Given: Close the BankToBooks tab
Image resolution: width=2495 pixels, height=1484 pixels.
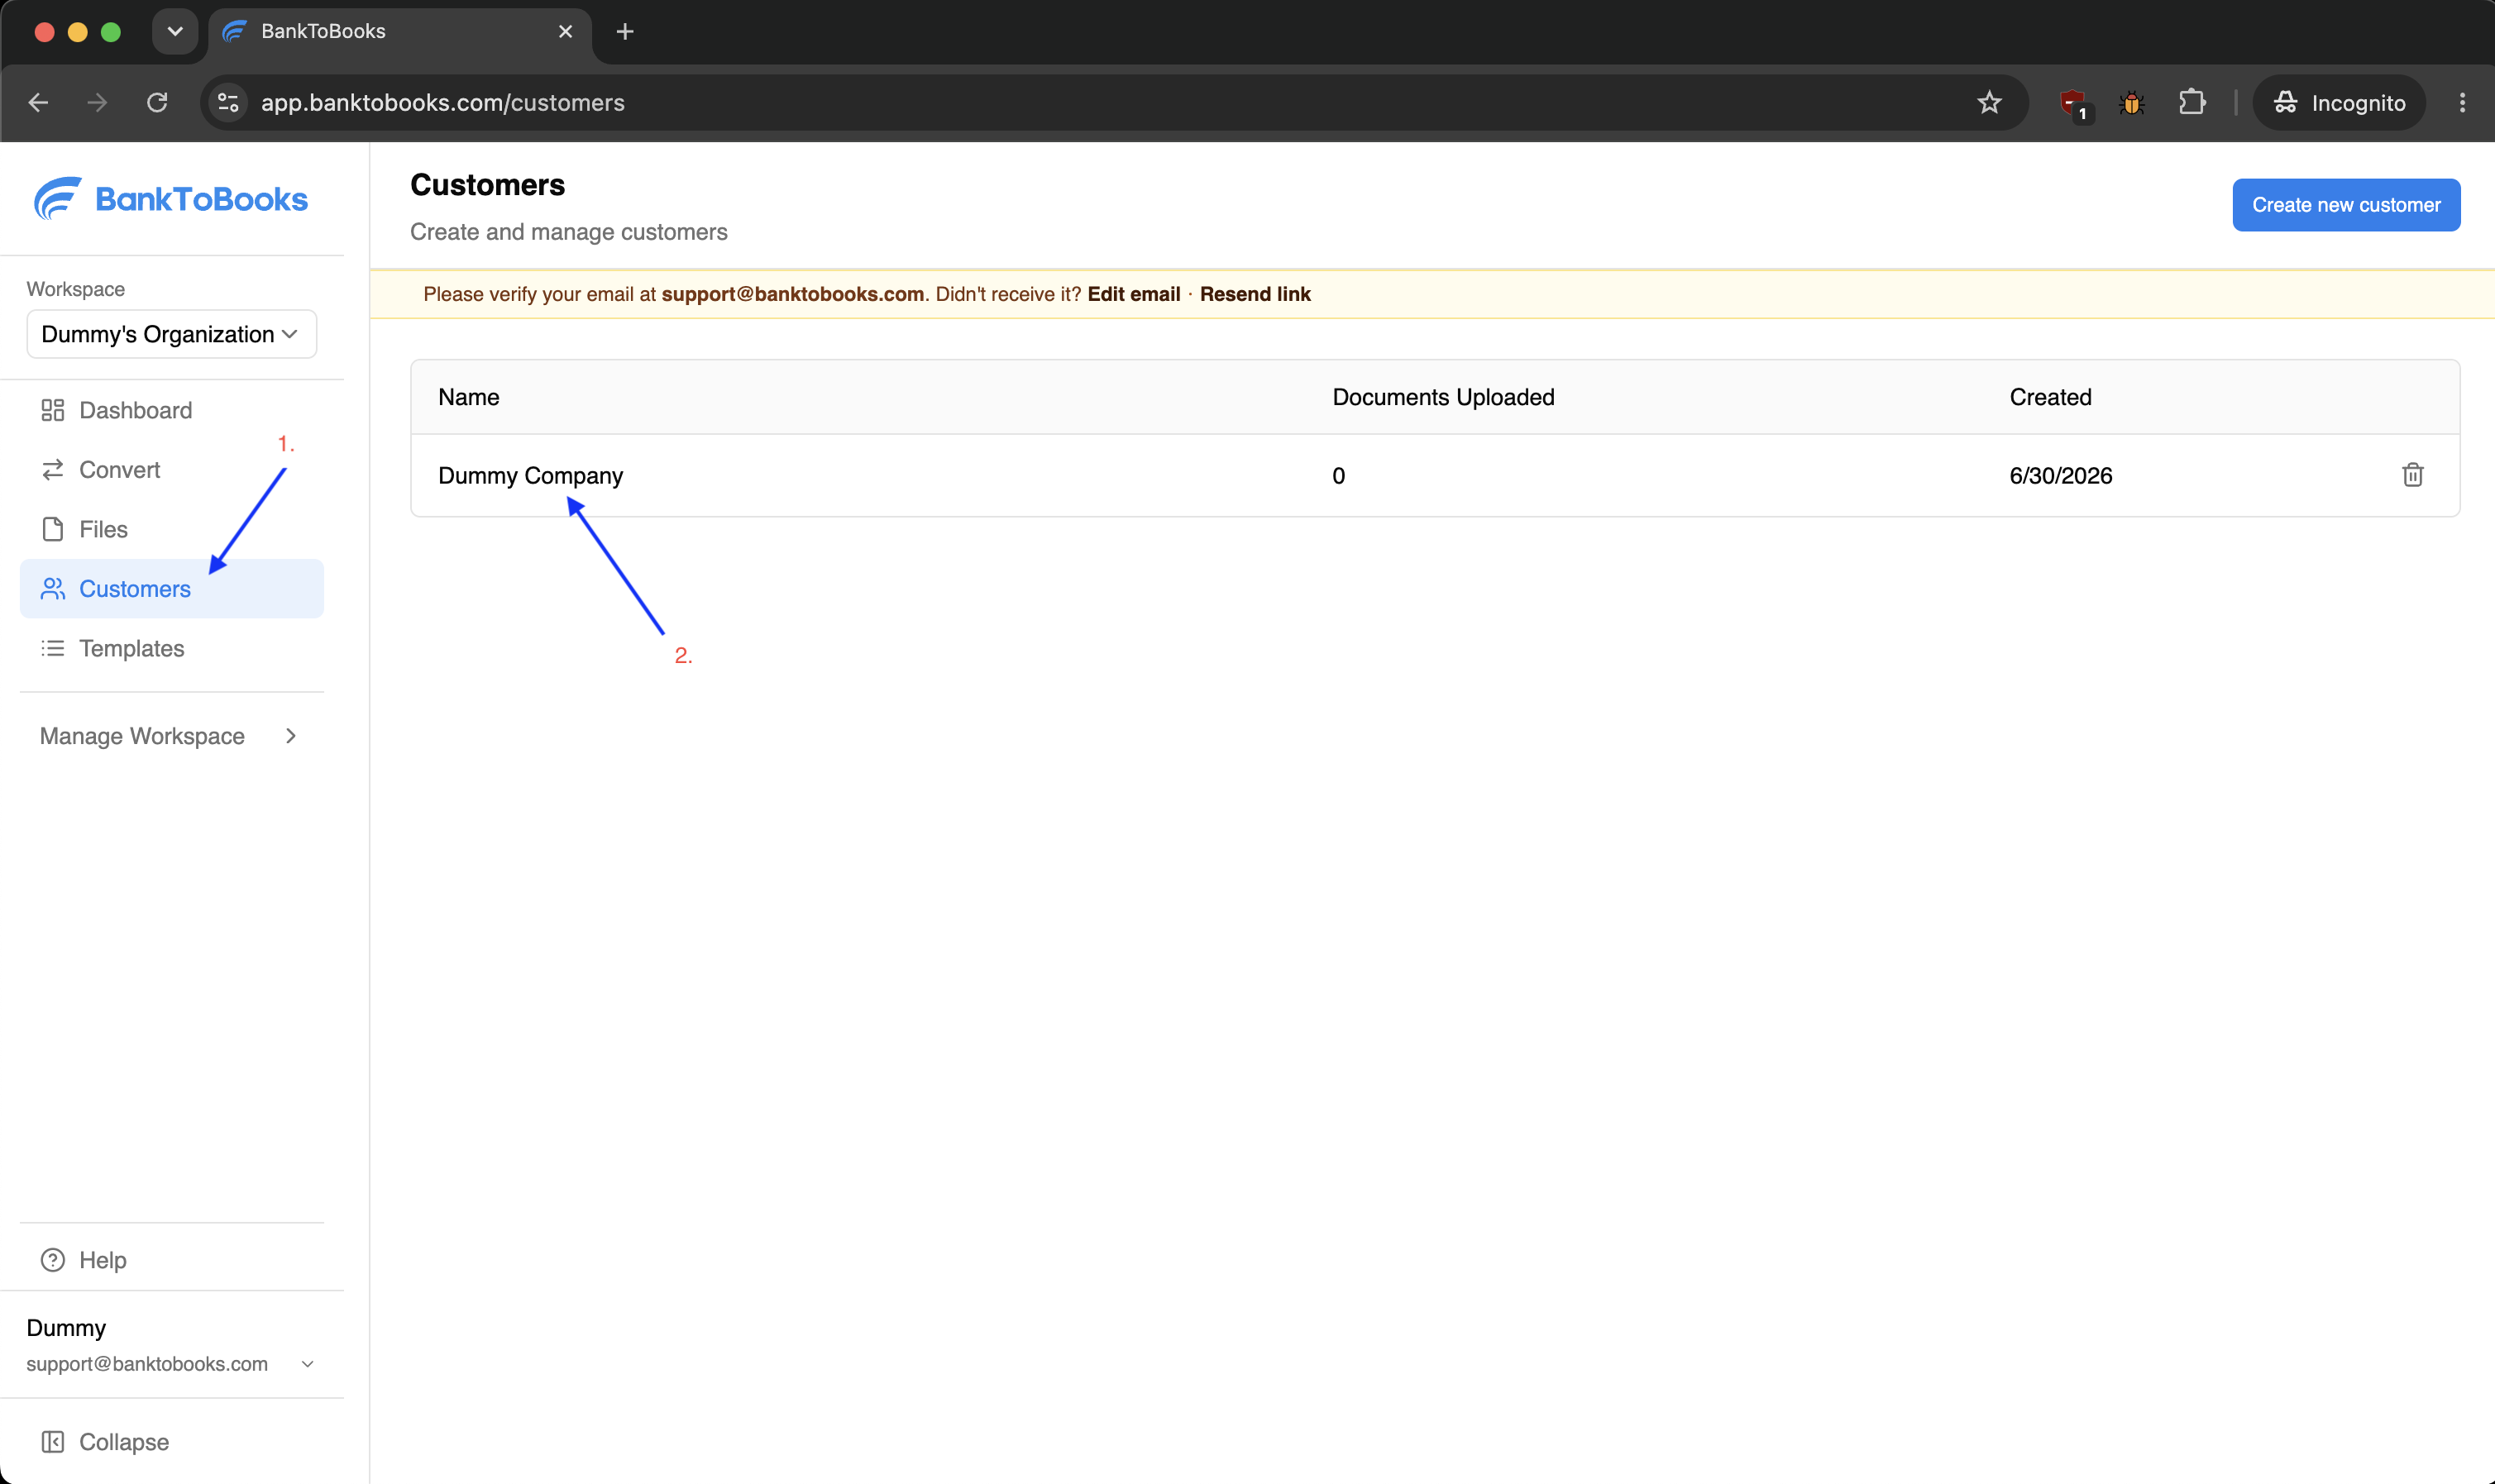Looking at the screenshot, I should click(565, 32).
